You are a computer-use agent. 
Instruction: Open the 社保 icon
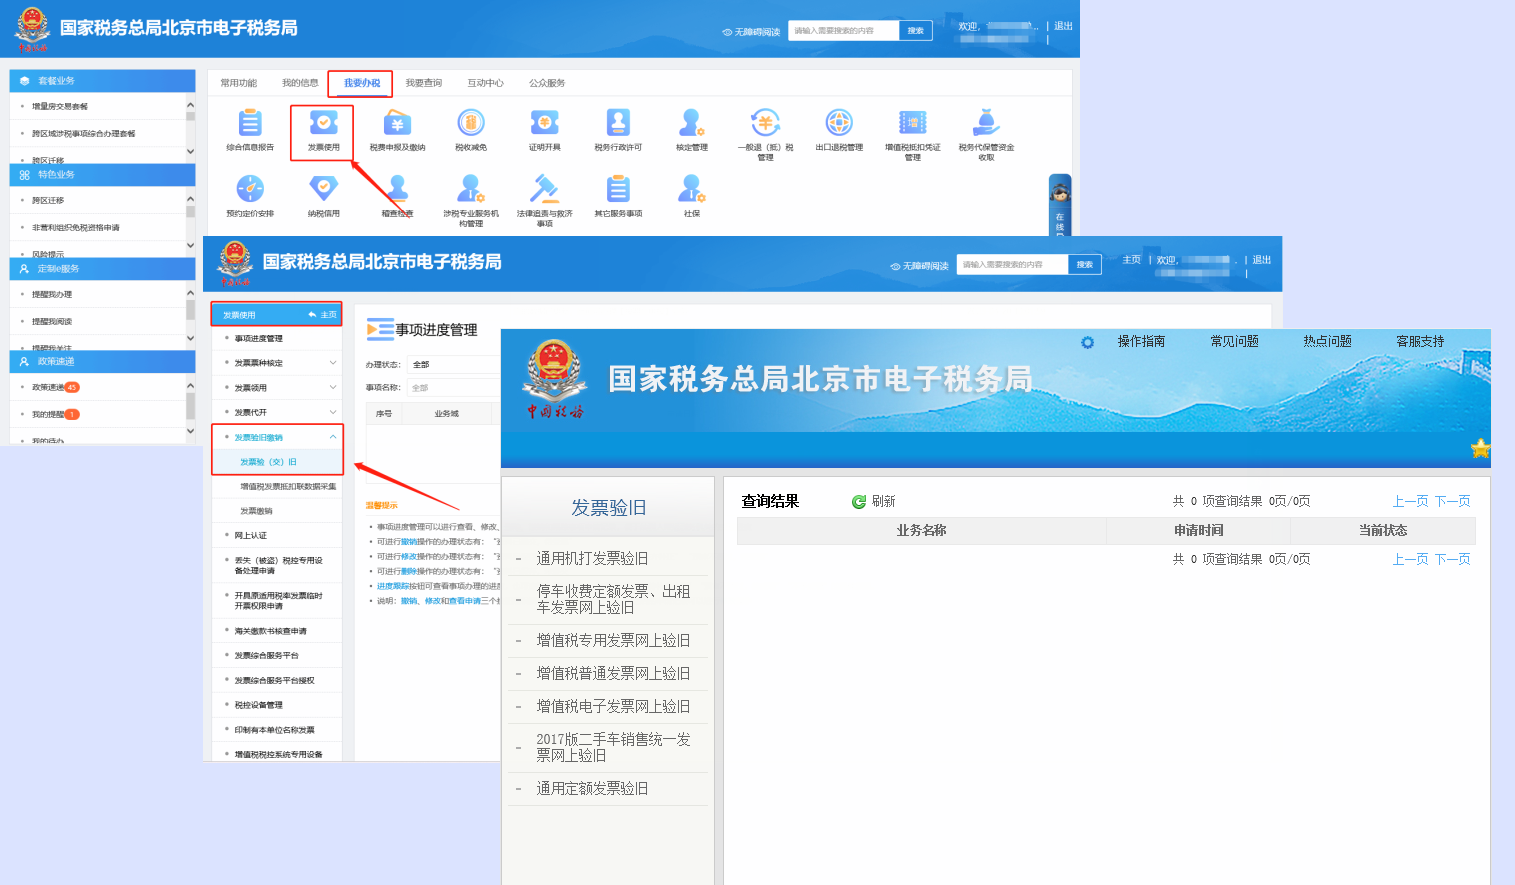[x=692, y=188]
